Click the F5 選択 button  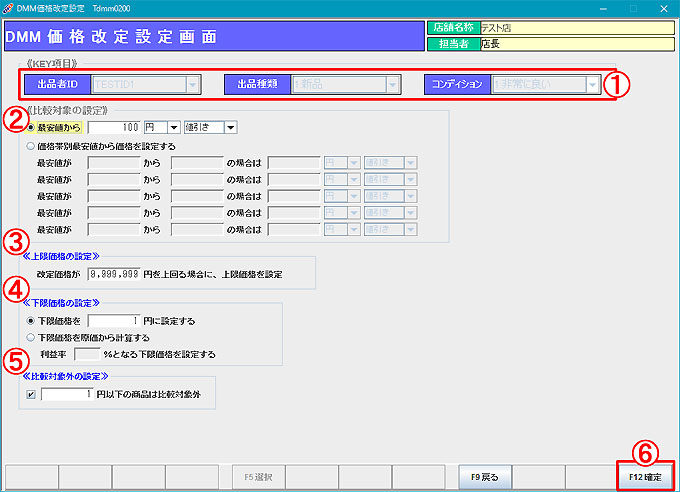[x=258, y=476]
